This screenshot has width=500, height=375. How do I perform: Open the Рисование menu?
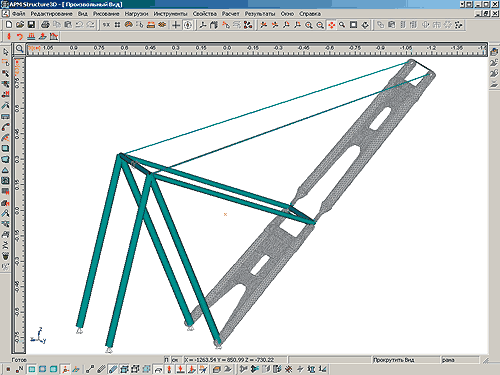[106, 14]
